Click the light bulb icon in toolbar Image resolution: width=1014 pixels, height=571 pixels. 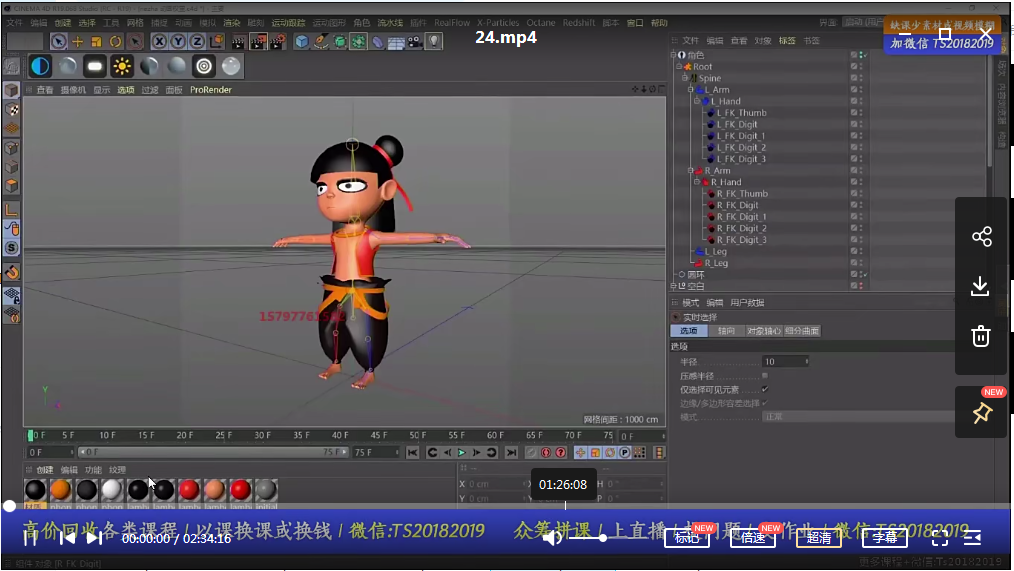click(434, 42)
